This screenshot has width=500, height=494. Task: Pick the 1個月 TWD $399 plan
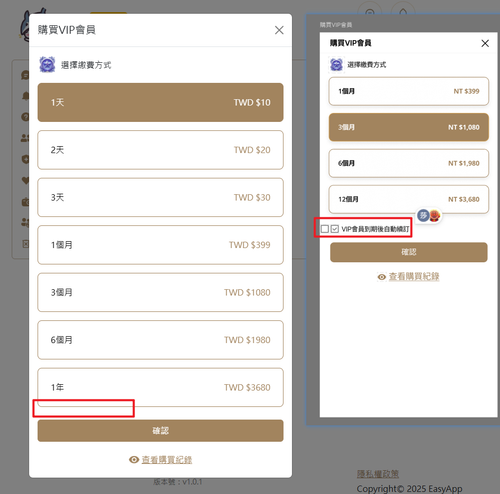click(x=160, y=245)
